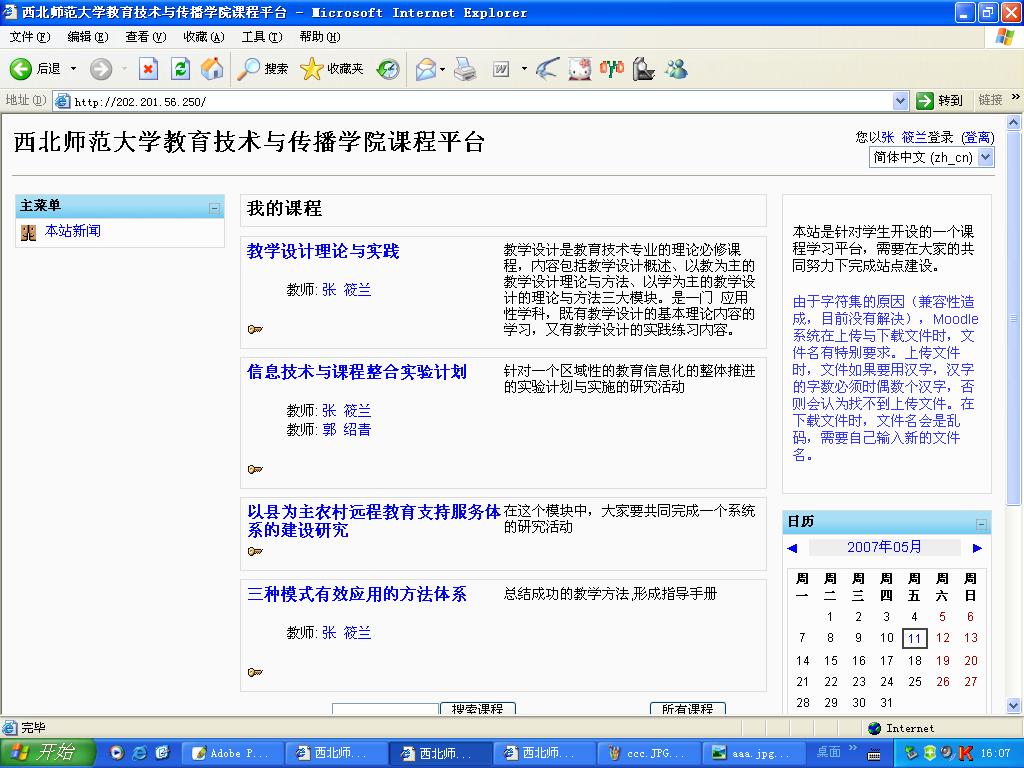Open the 文件(F) menu
Viewport: 1024px width, 768px height.
click(29, 37)
